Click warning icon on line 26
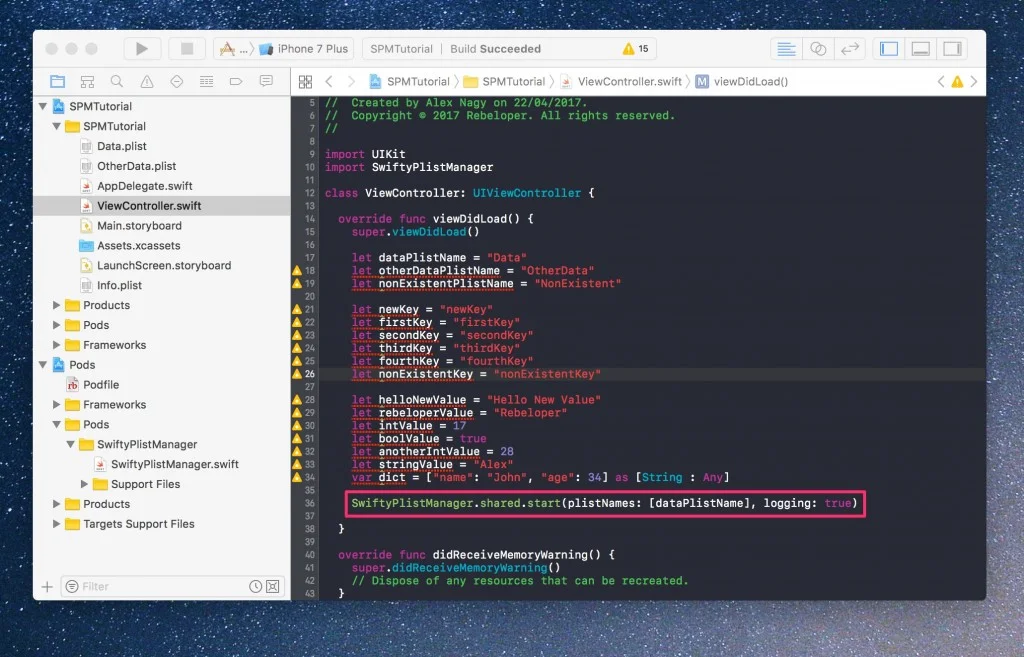This screenshot has height=657, width=1024. coord(297,374)
